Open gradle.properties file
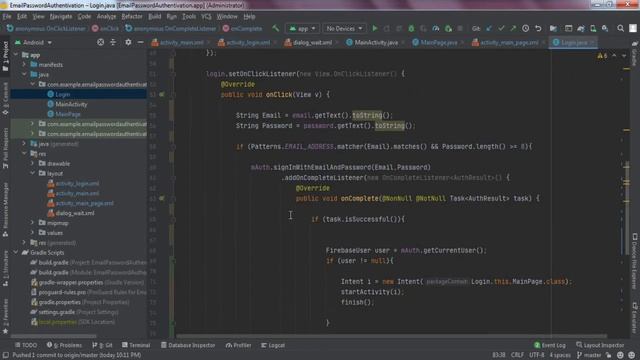 [x=80, y=302]
